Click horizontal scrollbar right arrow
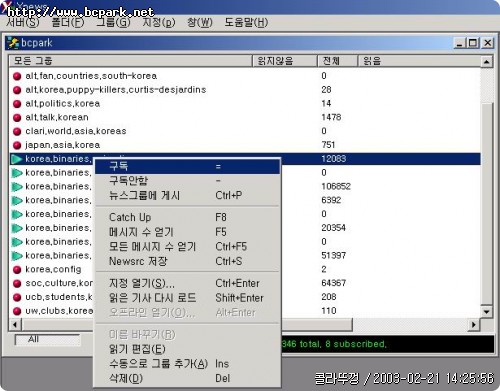Image resolution: width=500 pixels, height=391 pixels. click(x=474, y=324)
